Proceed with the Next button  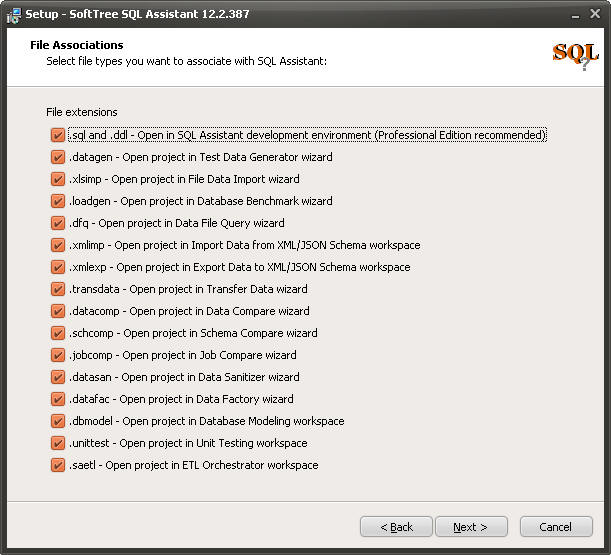coord(471,527)
